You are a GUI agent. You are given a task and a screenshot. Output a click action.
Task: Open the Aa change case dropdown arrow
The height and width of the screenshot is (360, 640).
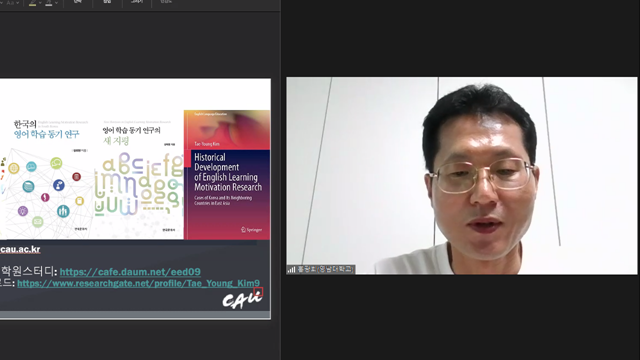18,3
